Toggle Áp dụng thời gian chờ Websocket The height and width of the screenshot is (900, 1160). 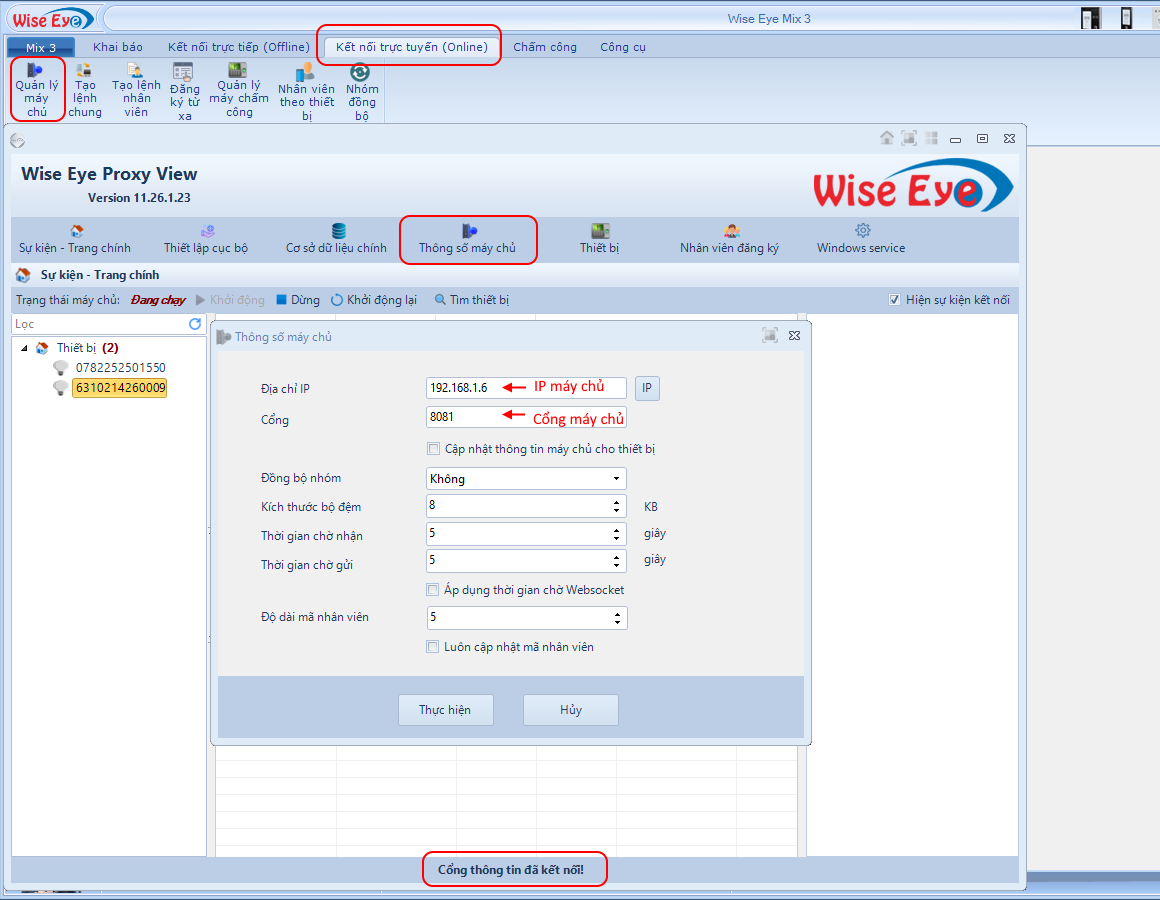433,590
